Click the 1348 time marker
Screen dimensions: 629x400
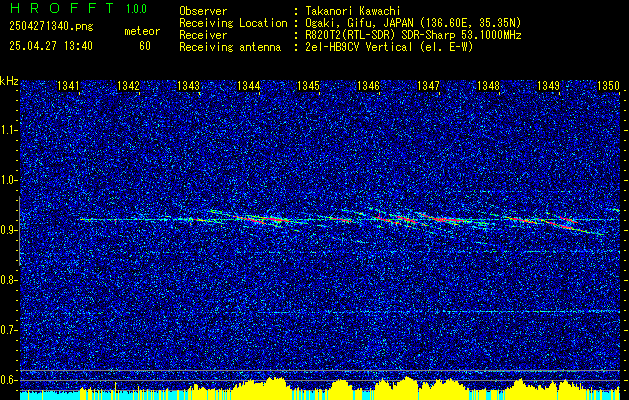coord(489,86)
